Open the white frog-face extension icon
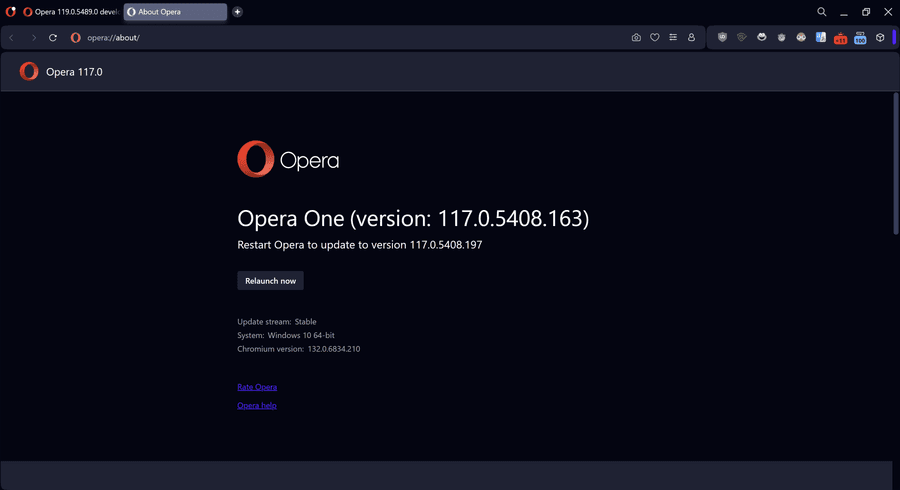 [x=762, y=37]
